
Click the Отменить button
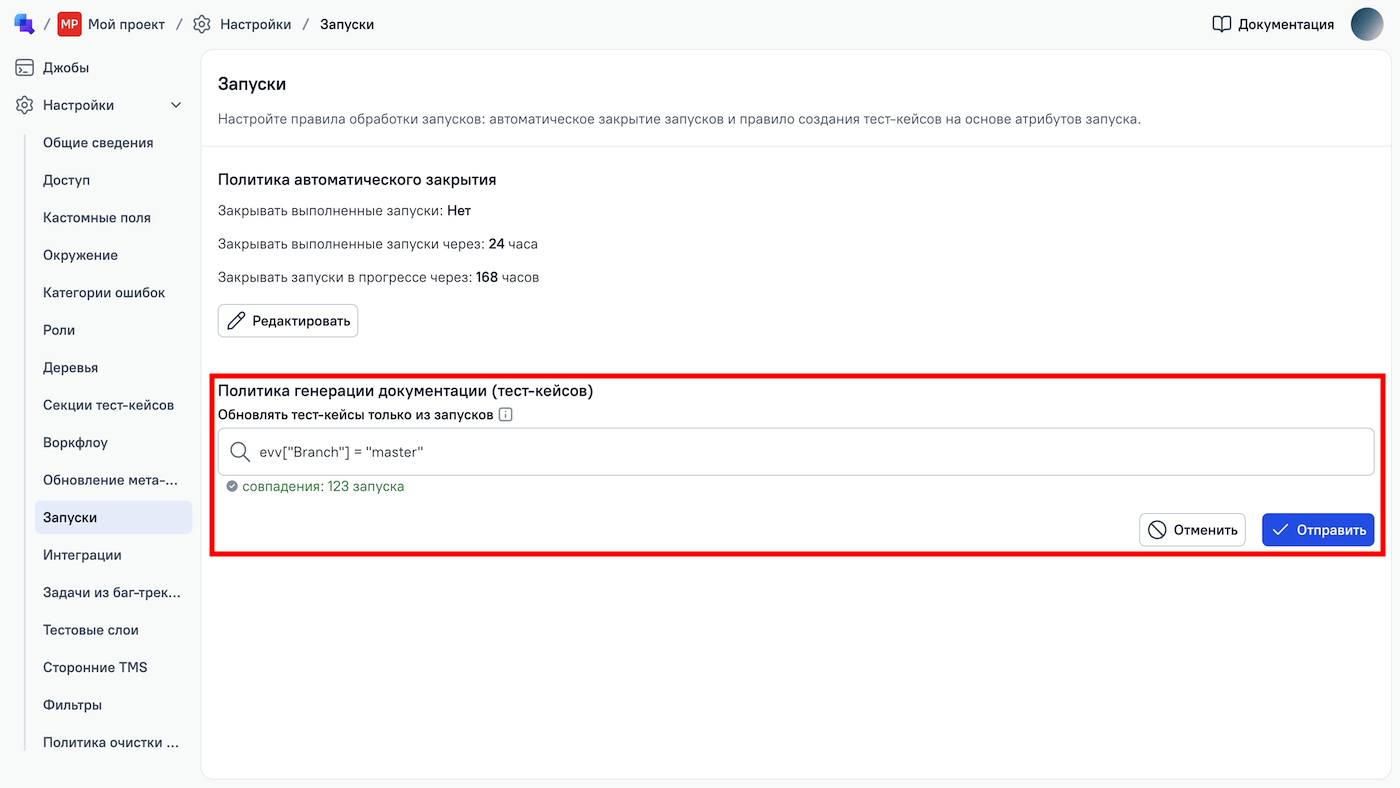[1192, 530]
